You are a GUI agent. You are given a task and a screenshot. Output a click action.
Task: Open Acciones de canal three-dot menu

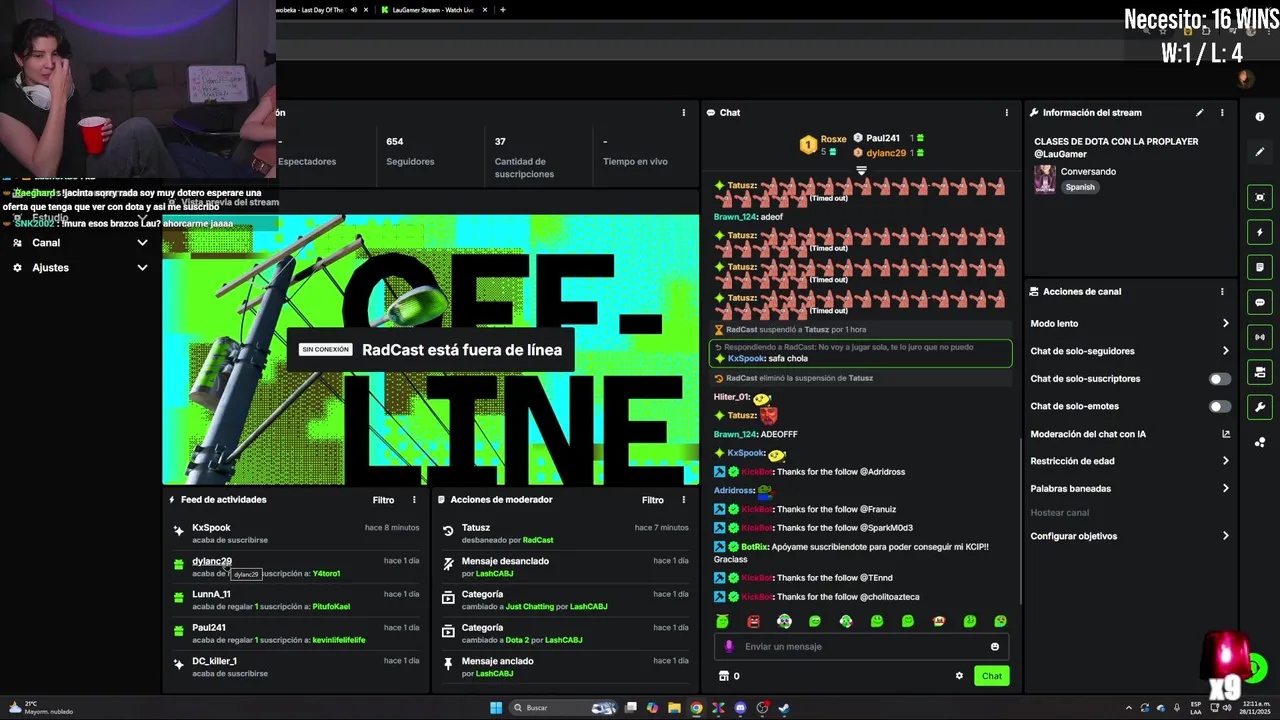tap(1222, 292)
